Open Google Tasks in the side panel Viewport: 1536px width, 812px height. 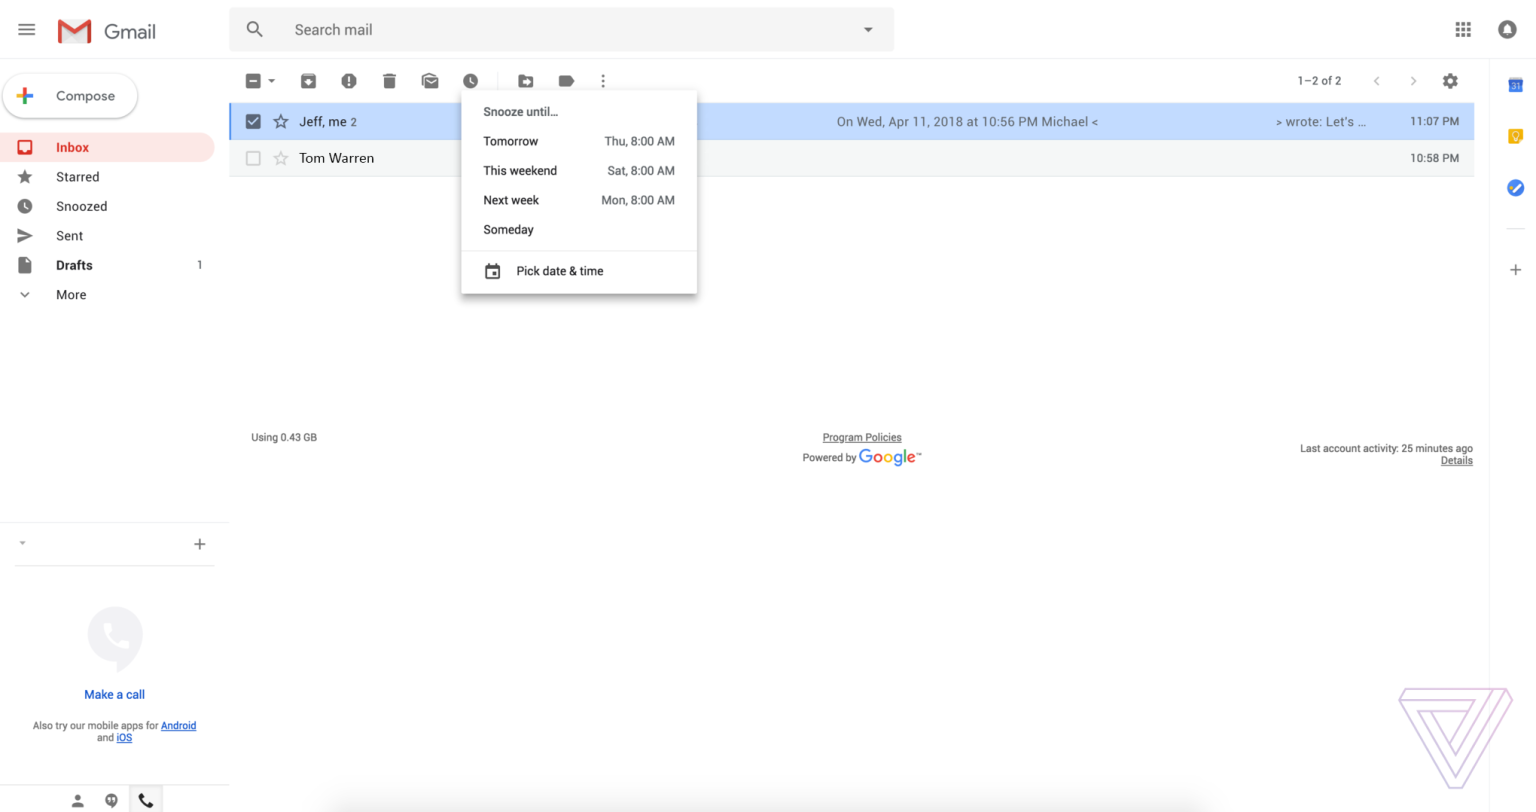click(1514, 187)
